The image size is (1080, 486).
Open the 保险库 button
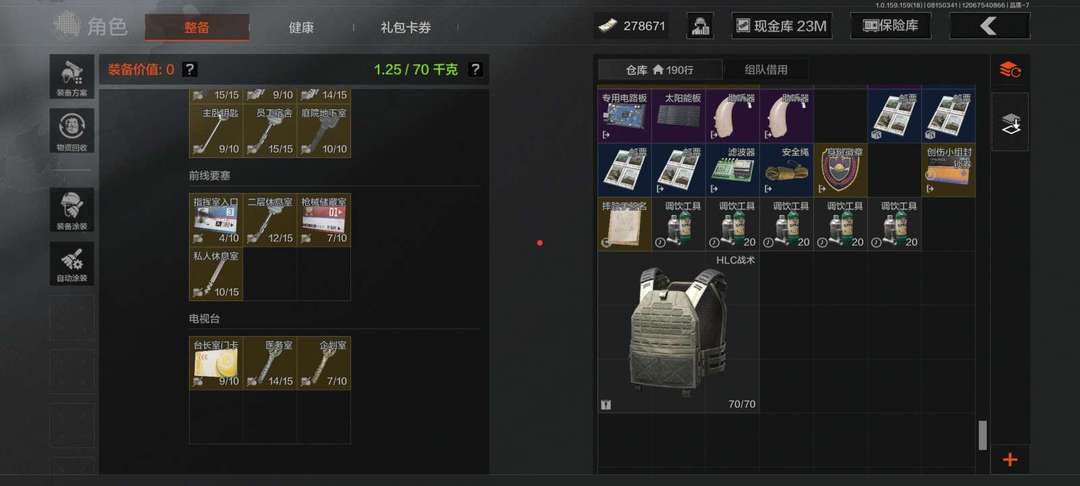pyautogui.click(x=891, y=26)
